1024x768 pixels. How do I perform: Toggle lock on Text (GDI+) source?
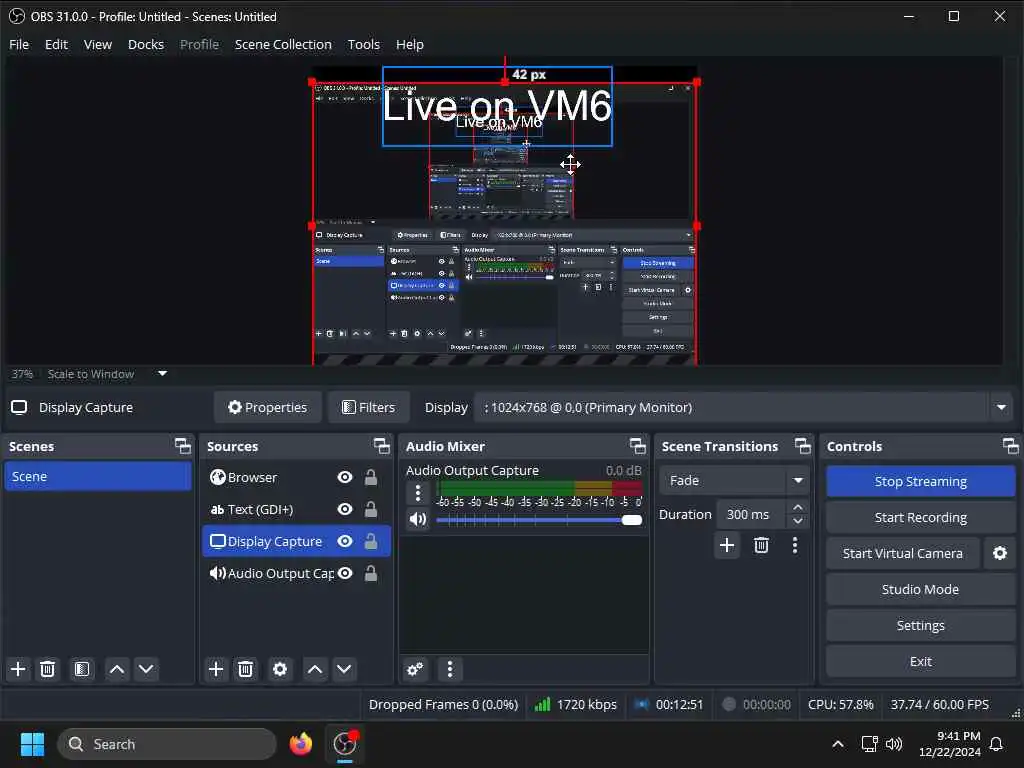[371, 509]
